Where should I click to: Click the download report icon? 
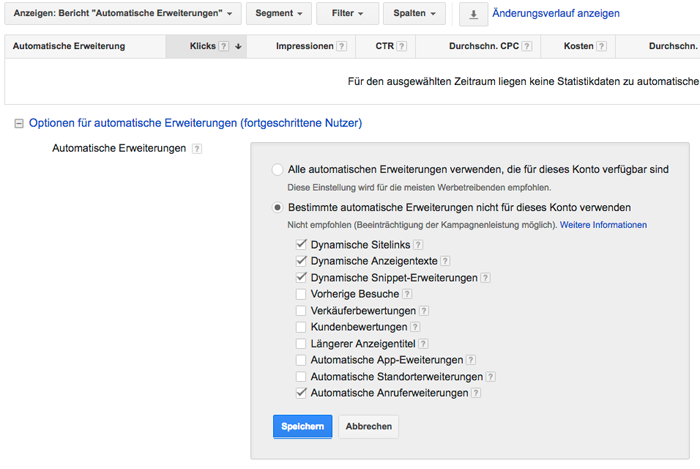pos(473,14)
